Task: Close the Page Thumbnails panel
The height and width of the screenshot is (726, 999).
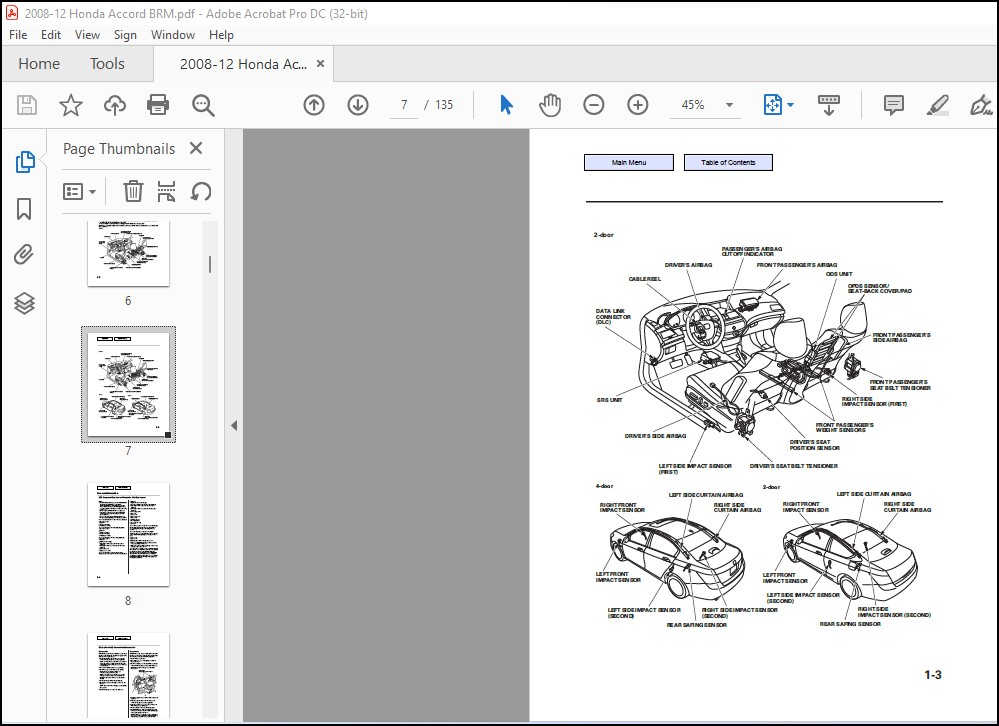Action: click(x=196, y=148)
